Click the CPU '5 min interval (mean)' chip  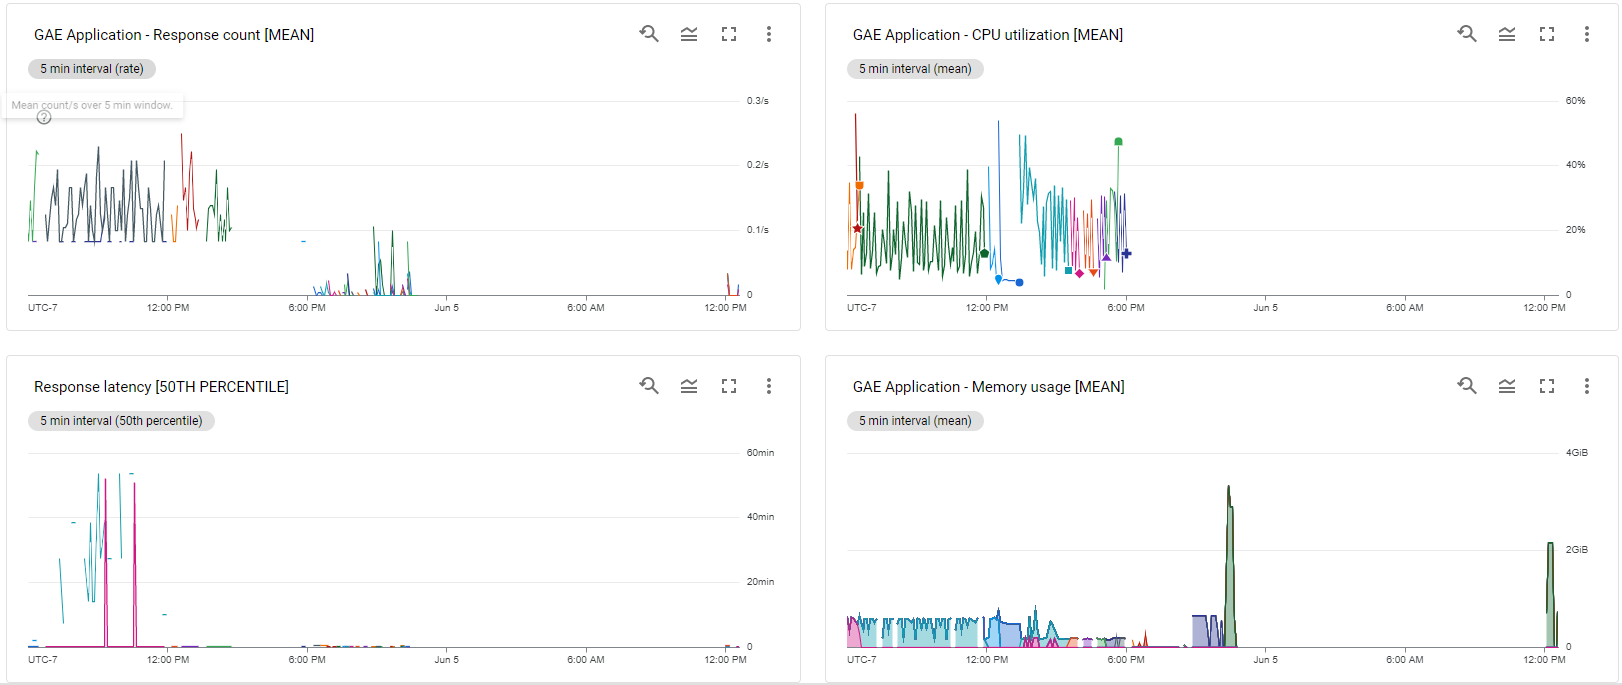point(915,69)
